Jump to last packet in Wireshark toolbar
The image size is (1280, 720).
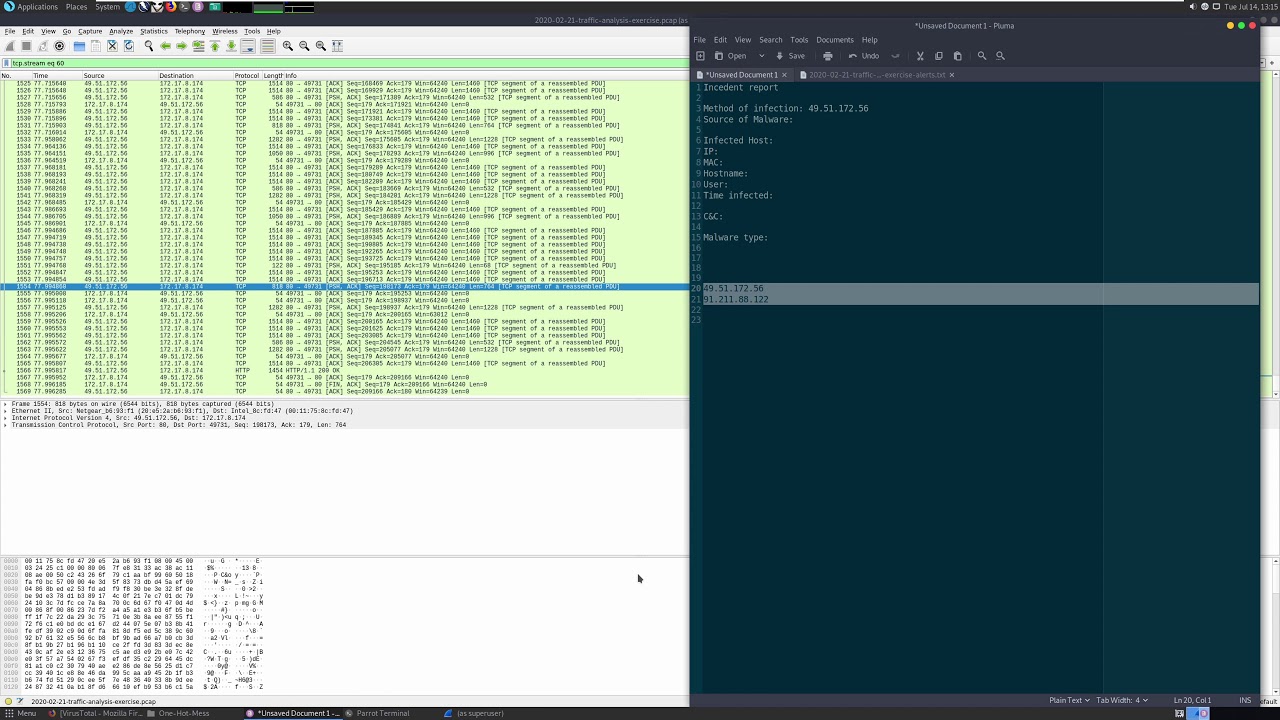click(x=231, y=46)
